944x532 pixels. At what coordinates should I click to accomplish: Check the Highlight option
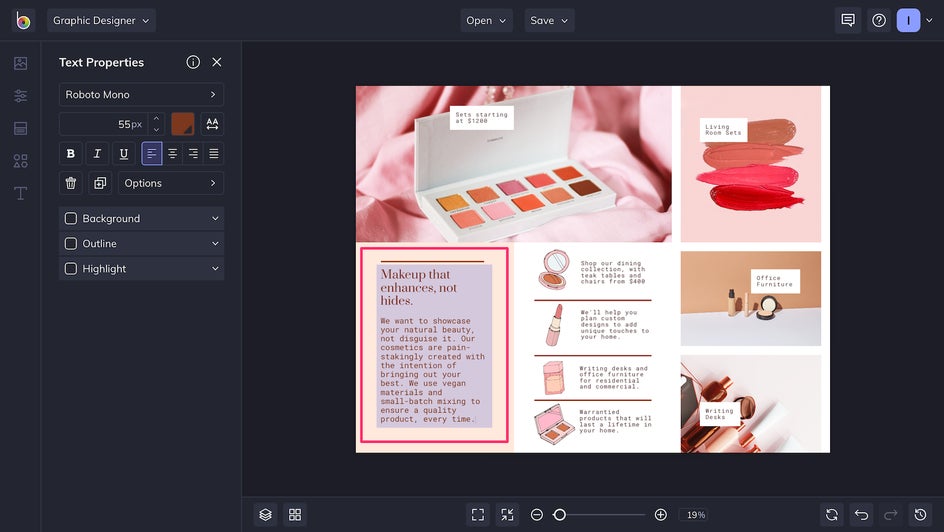[71, 269]
